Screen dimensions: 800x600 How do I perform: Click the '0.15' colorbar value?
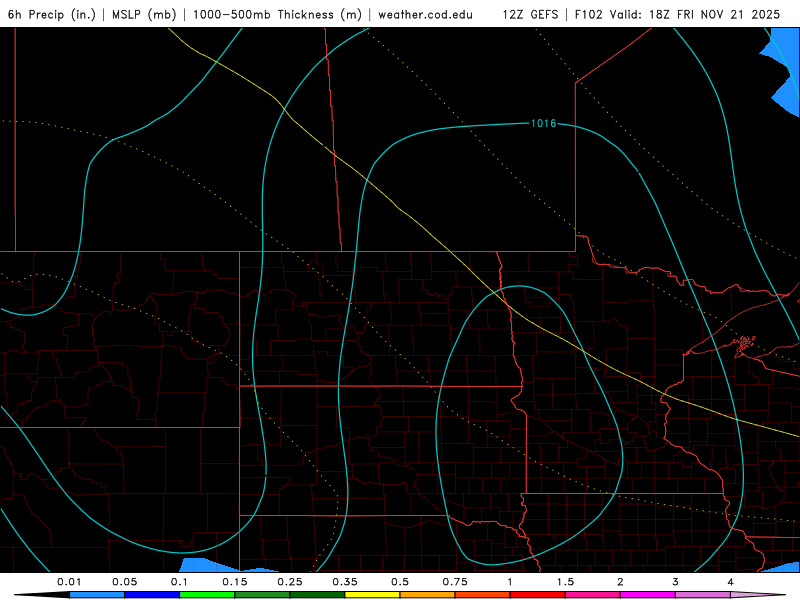click(x=235, y=582)
